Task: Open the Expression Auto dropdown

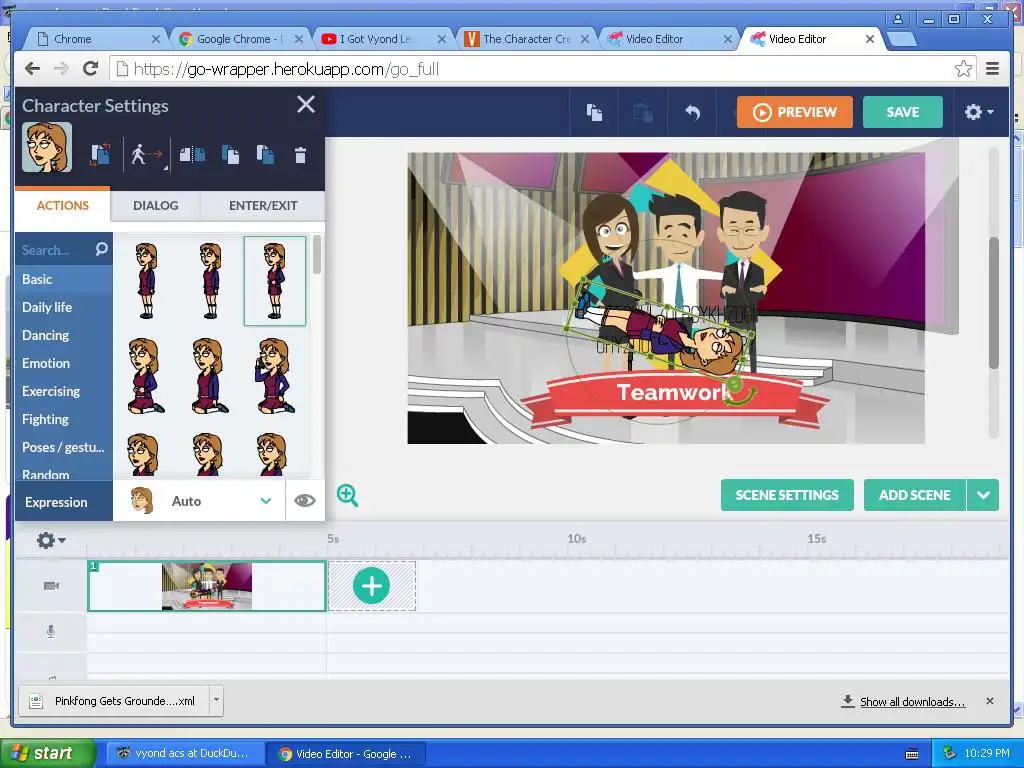Action: [x=200, y=501]
